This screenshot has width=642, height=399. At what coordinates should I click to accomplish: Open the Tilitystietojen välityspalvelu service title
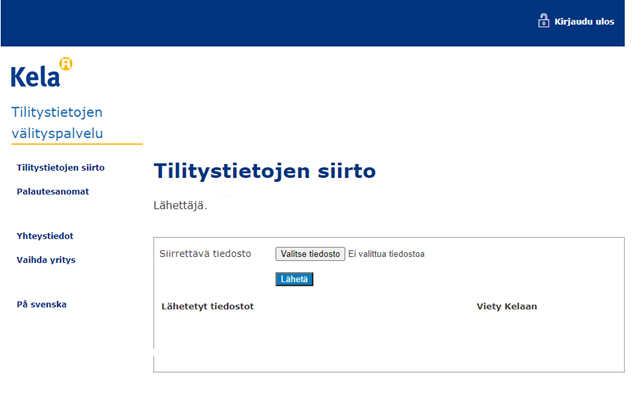tap(57, 122)
